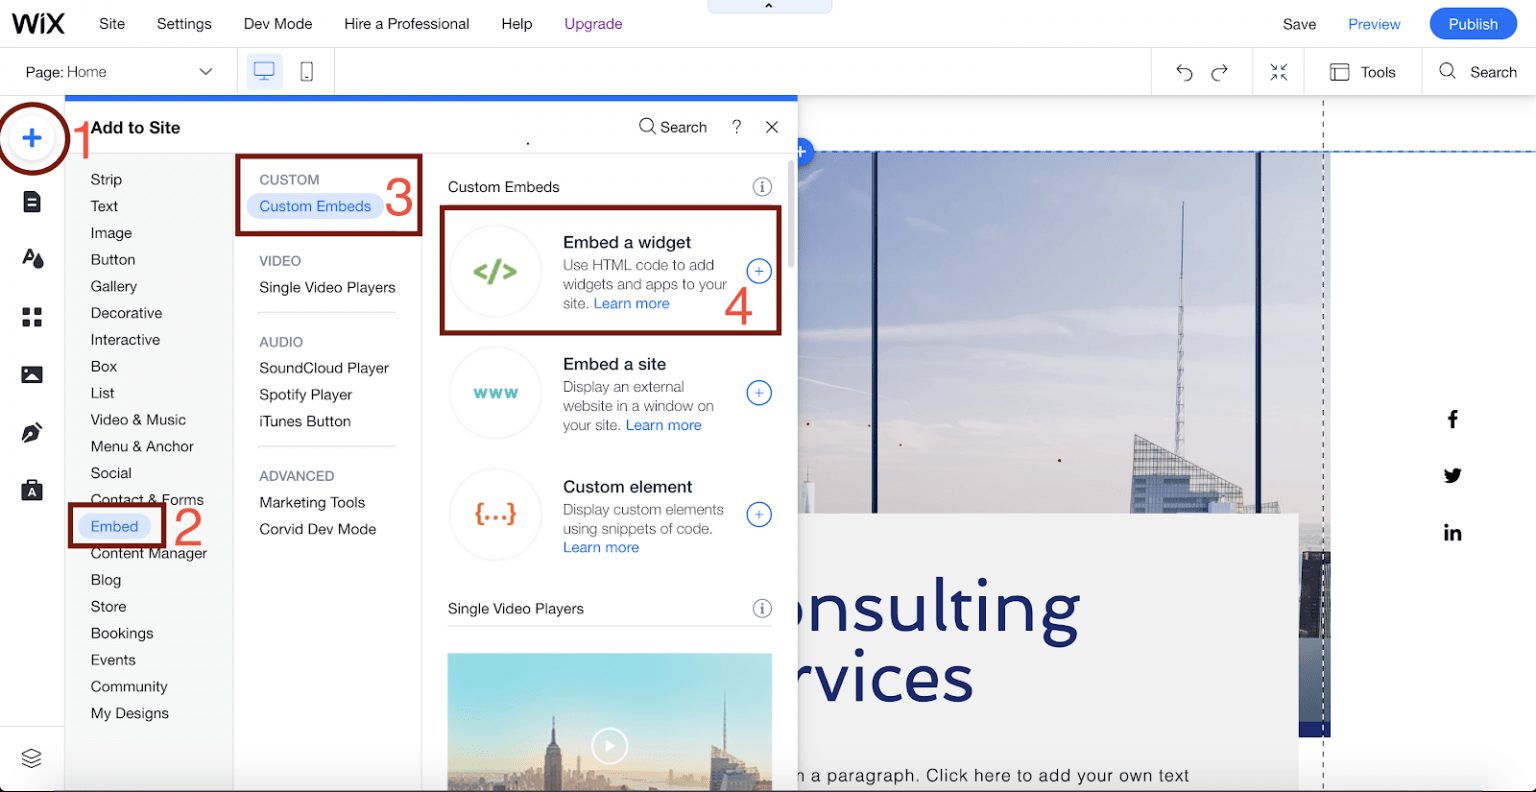The height and width of the screenshot is (792, 1536).
Task: Open Site Design panel via the A-droplet icon
Action: click(33, 257)
